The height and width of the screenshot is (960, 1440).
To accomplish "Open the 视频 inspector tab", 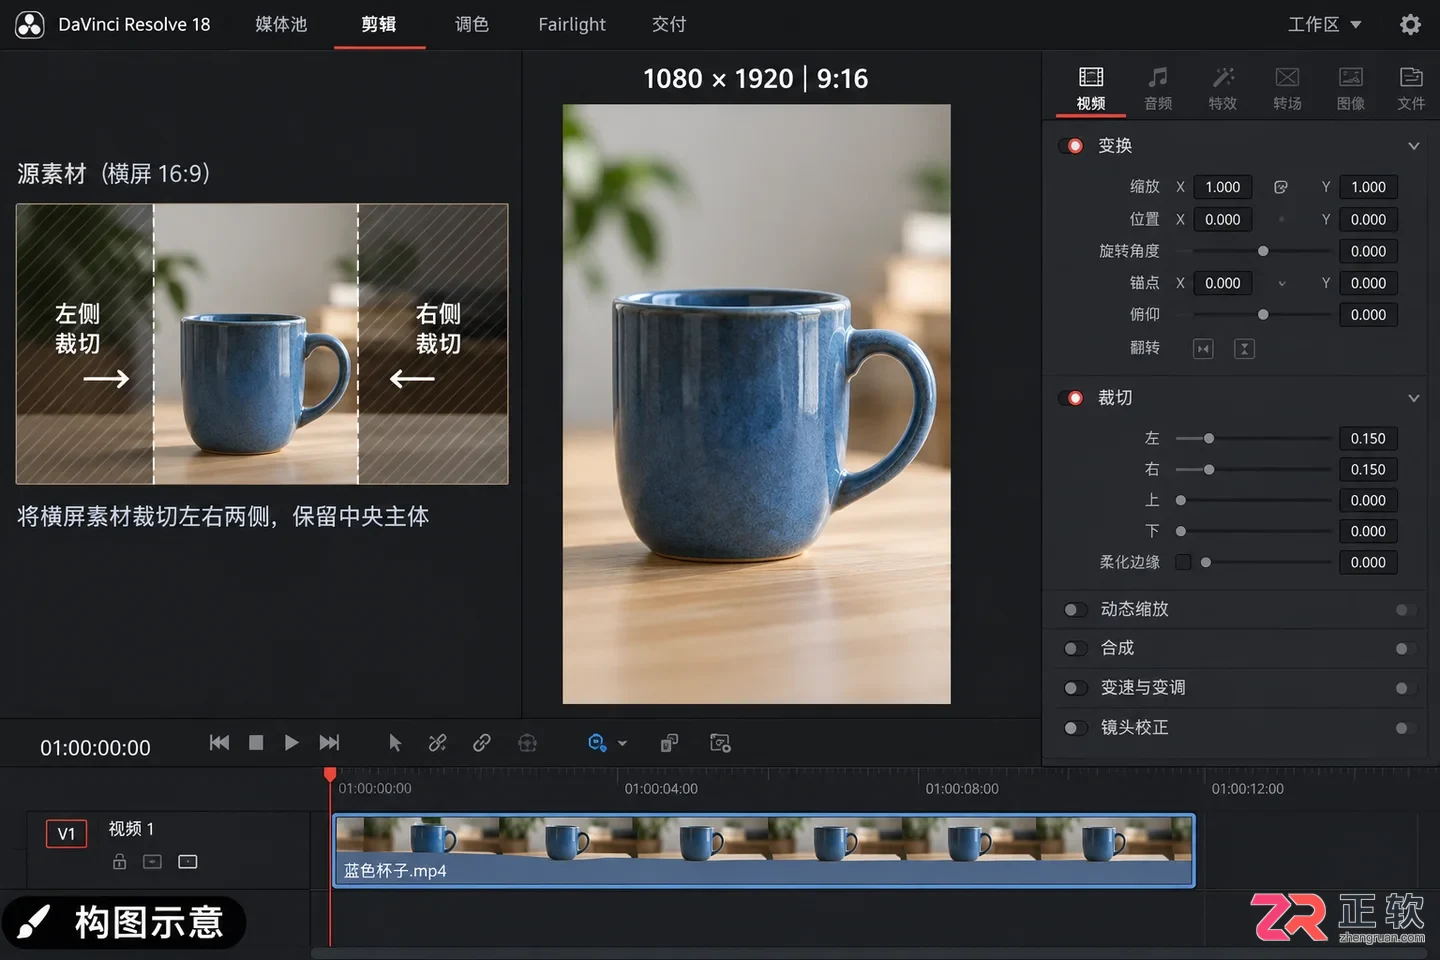I will coord(1091,88).
